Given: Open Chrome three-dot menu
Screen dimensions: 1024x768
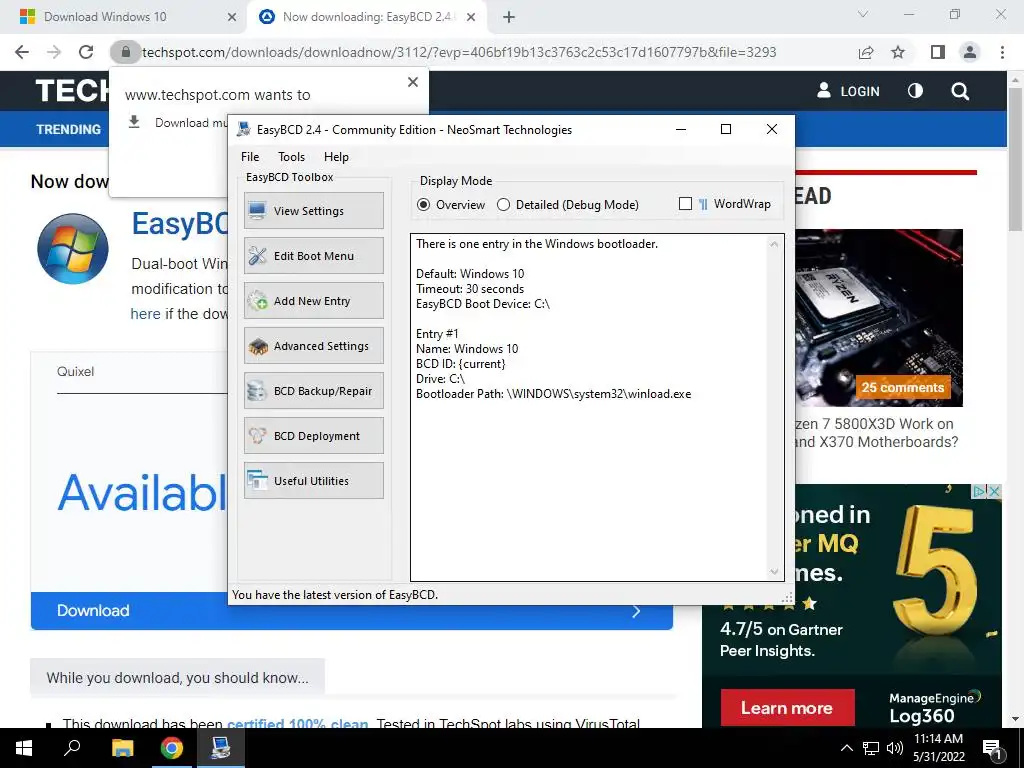Looking at the screenshot, I should pos(1002,52).
